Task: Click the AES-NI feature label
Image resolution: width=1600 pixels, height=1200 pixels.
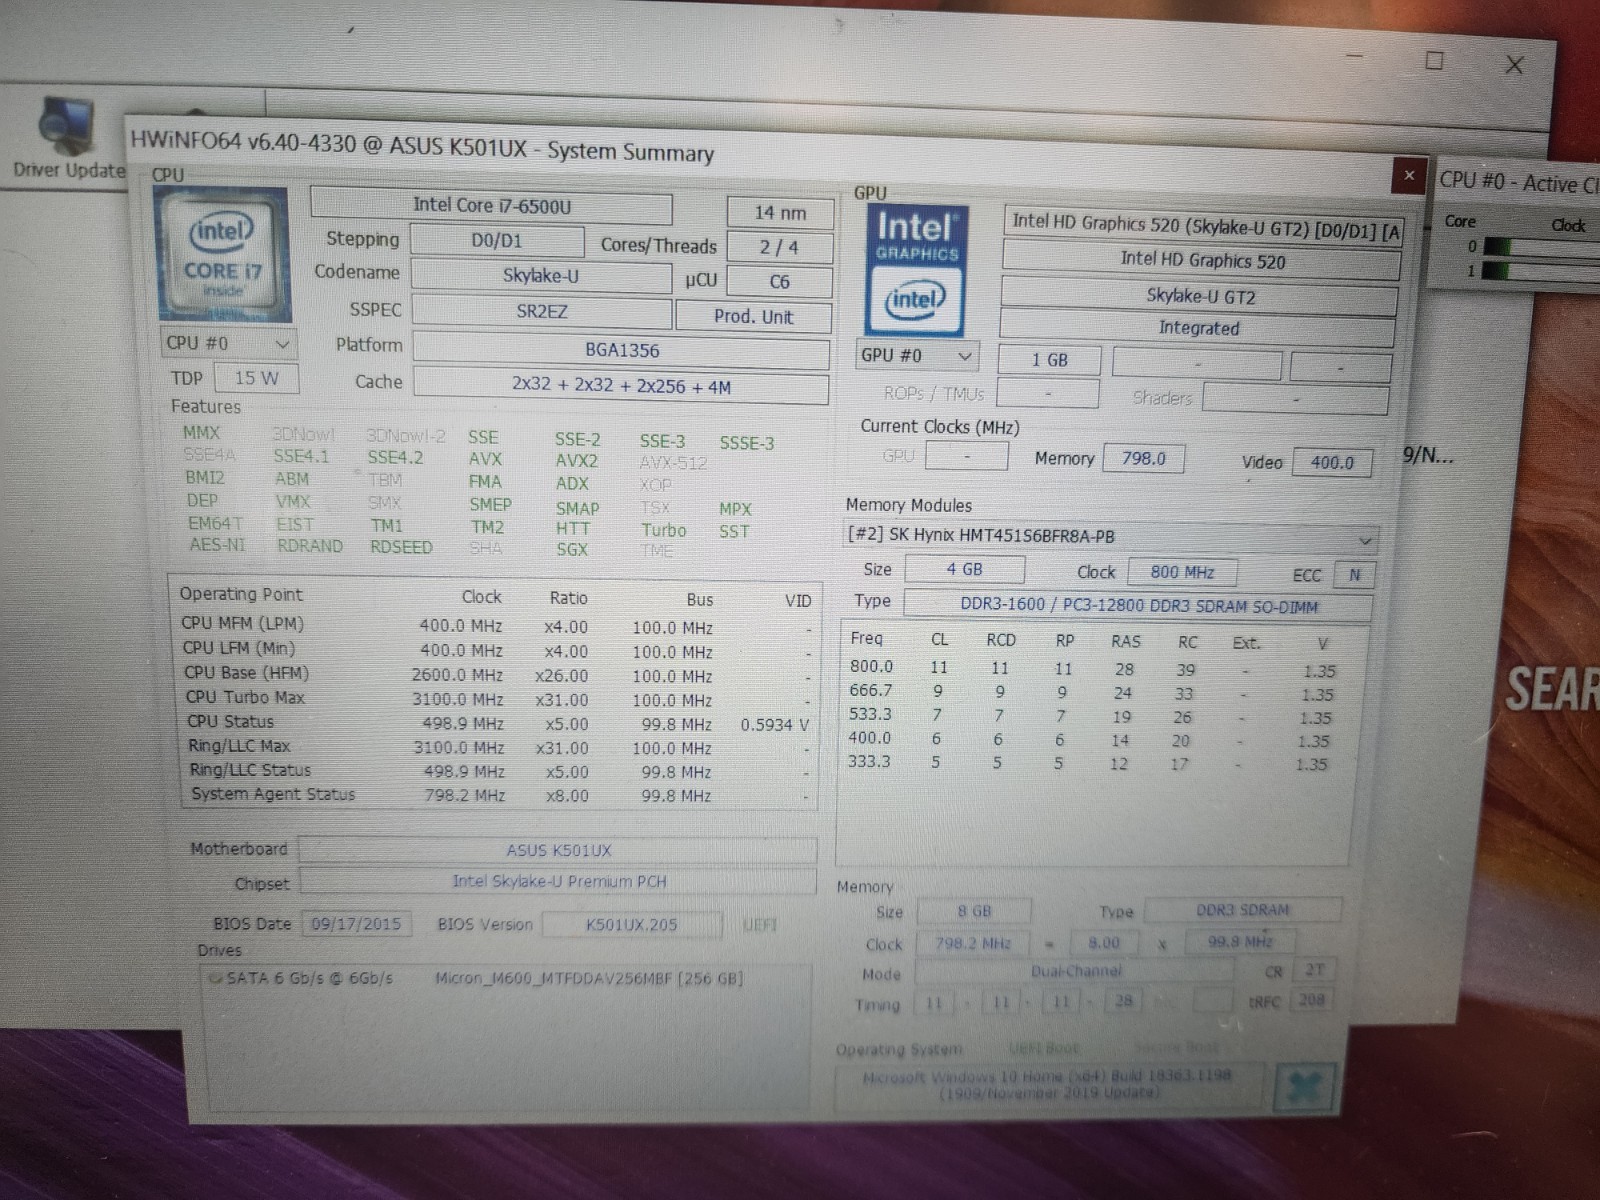Action: click(217, 545)
